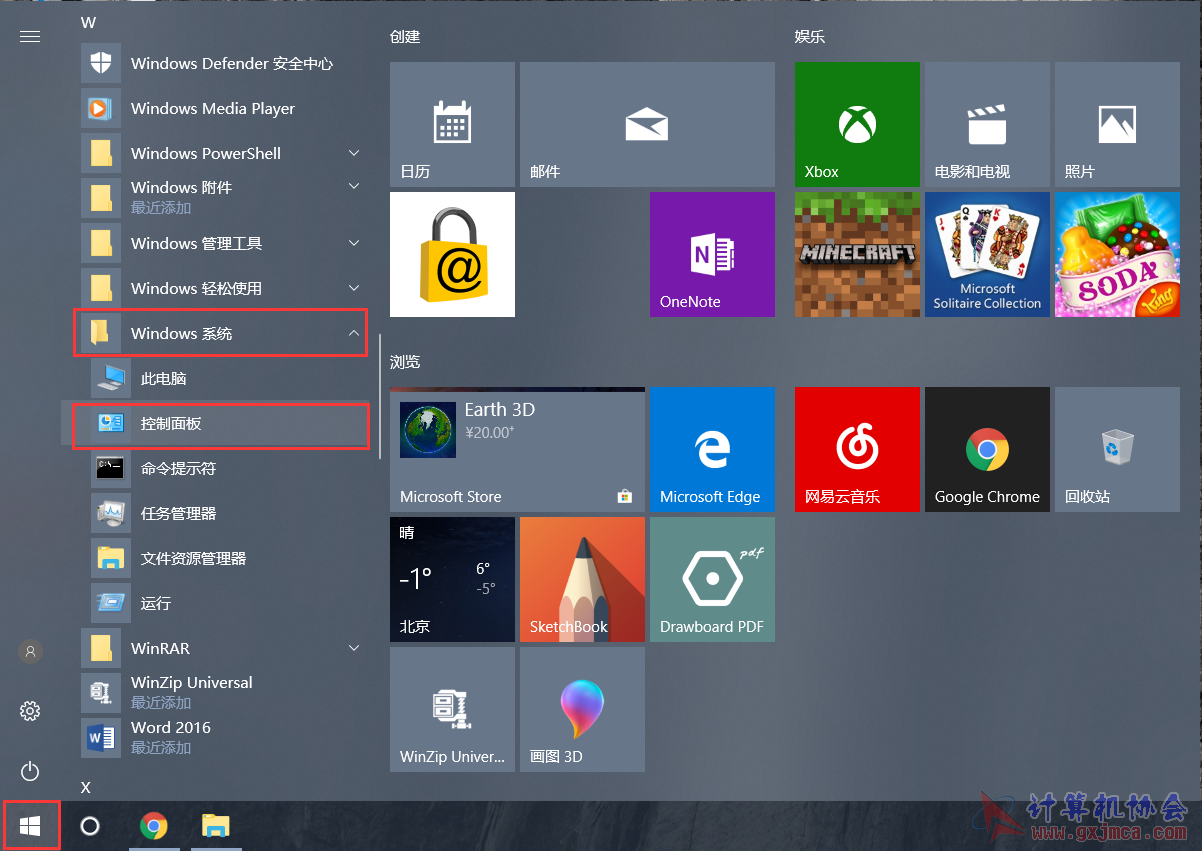
Task: Click the Power button
Action: pos(30,771)
